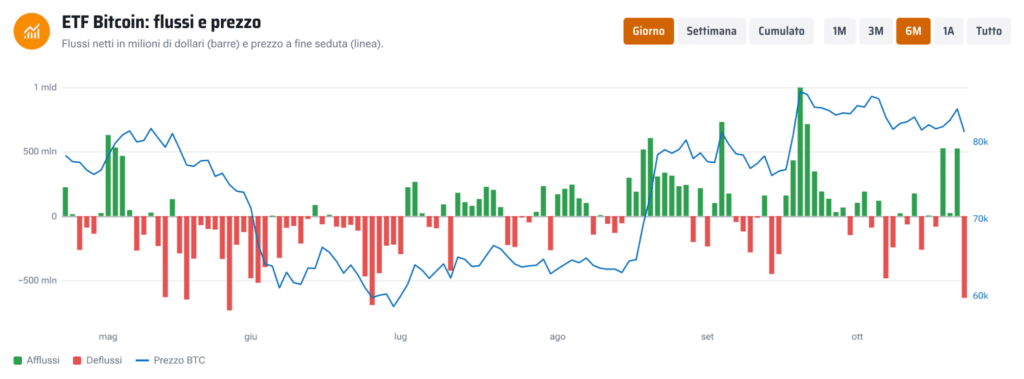Toggle the Deflussi legend entry
Viewport: 1024px width, 379px height.
(x=97, y=360)
